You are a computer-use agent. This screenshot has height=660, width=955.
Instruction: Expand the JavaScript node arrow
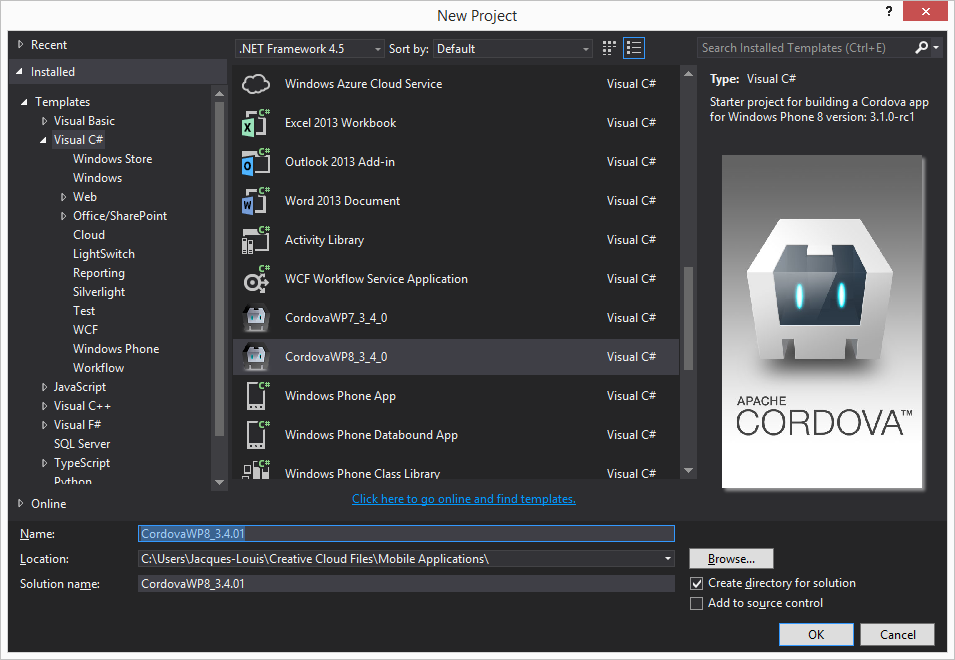(x=44, y=387)
